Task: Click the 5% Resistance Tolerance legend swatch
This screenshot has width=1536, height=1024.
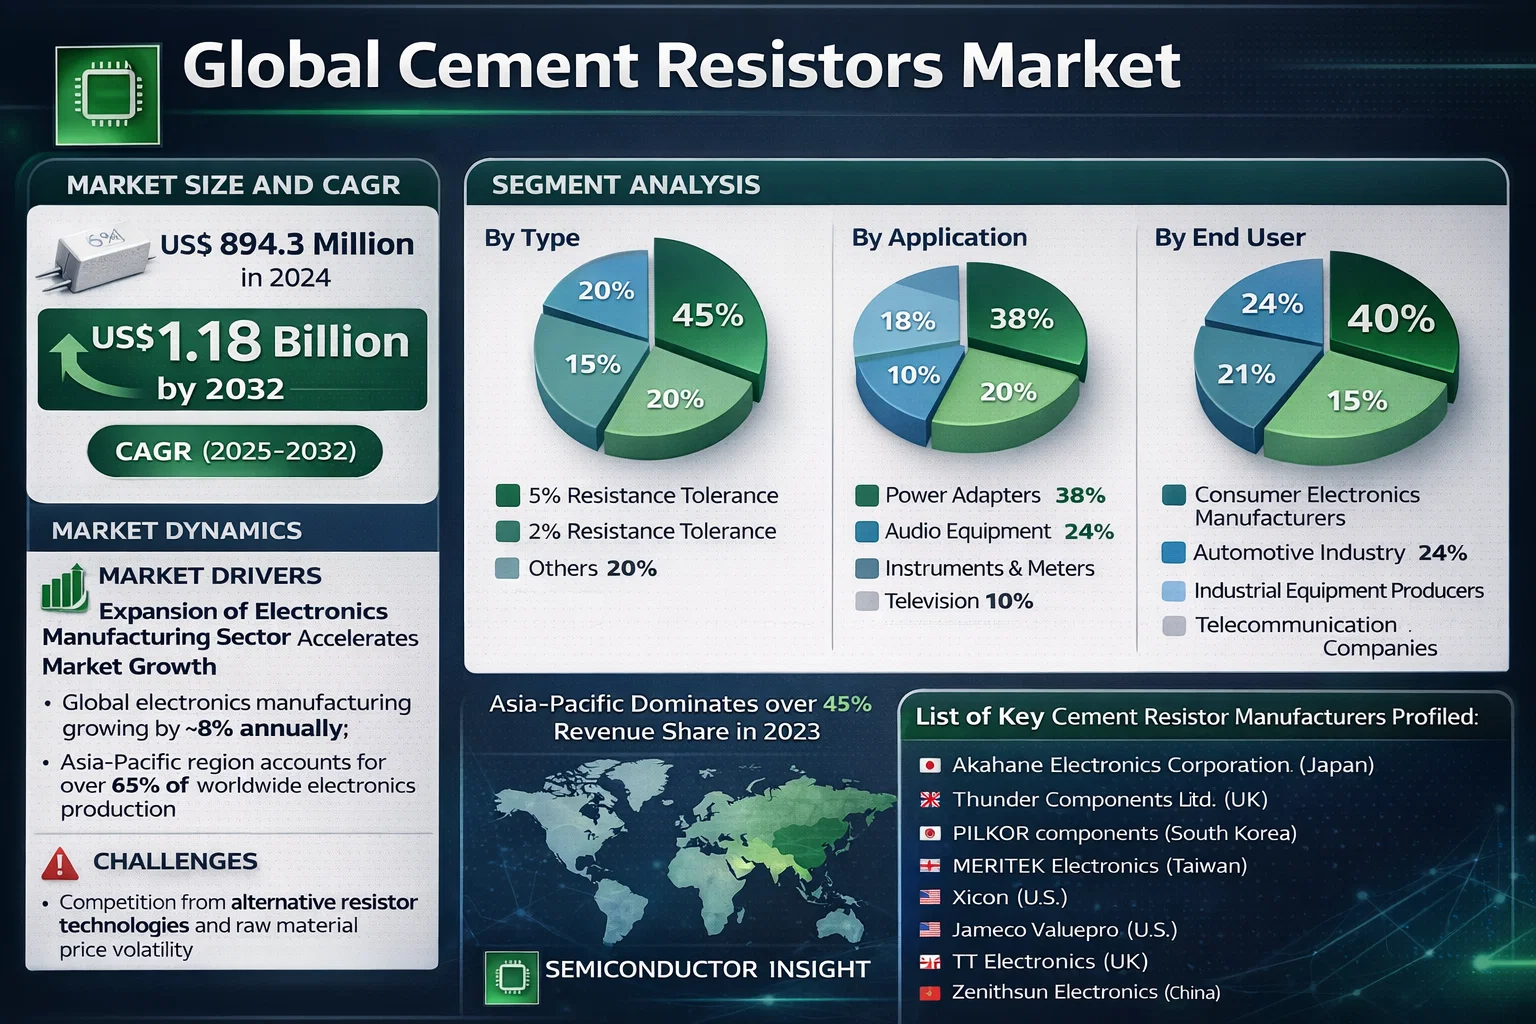Action: (x=507, y=496)
